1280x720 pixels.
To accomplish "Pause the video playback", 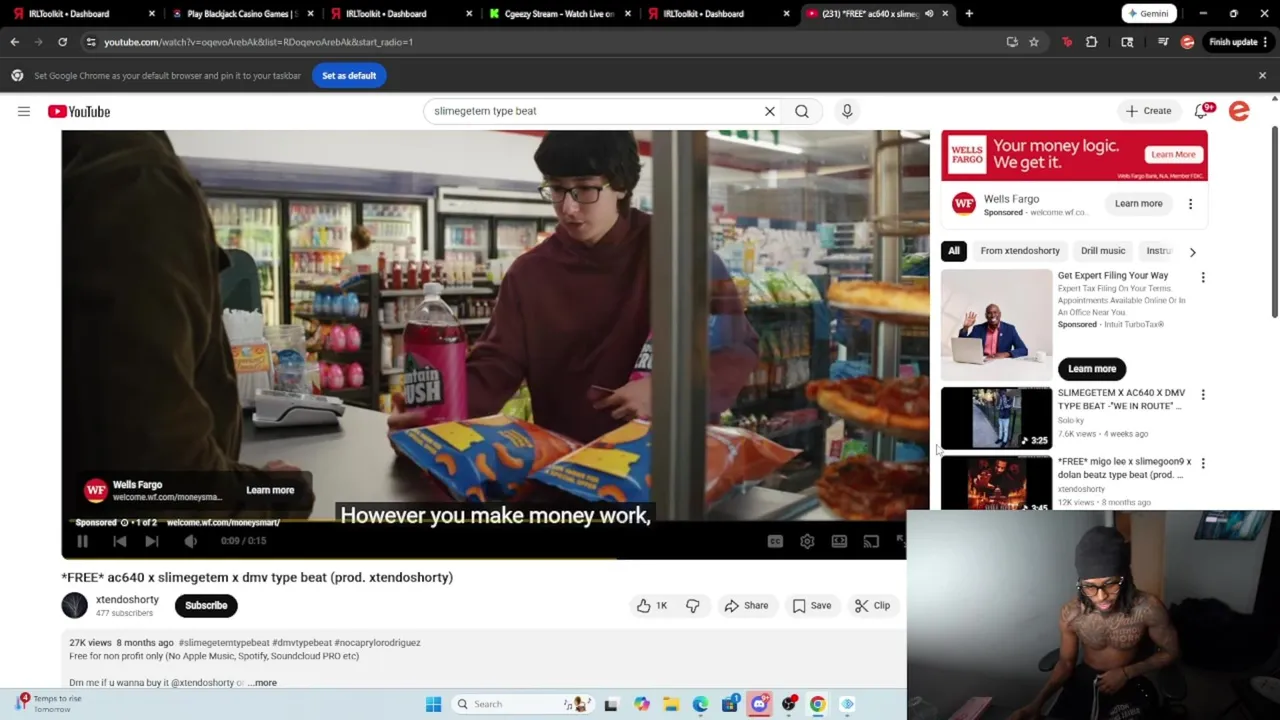I will tap(82, 541).
